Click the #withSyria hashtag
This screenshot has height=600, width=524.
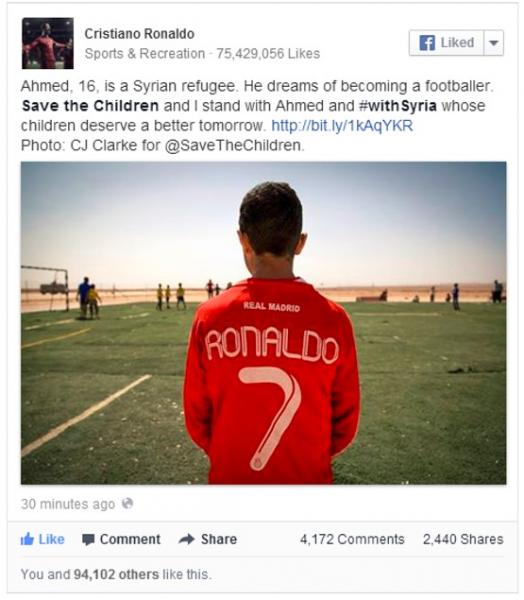coord(398,106)
